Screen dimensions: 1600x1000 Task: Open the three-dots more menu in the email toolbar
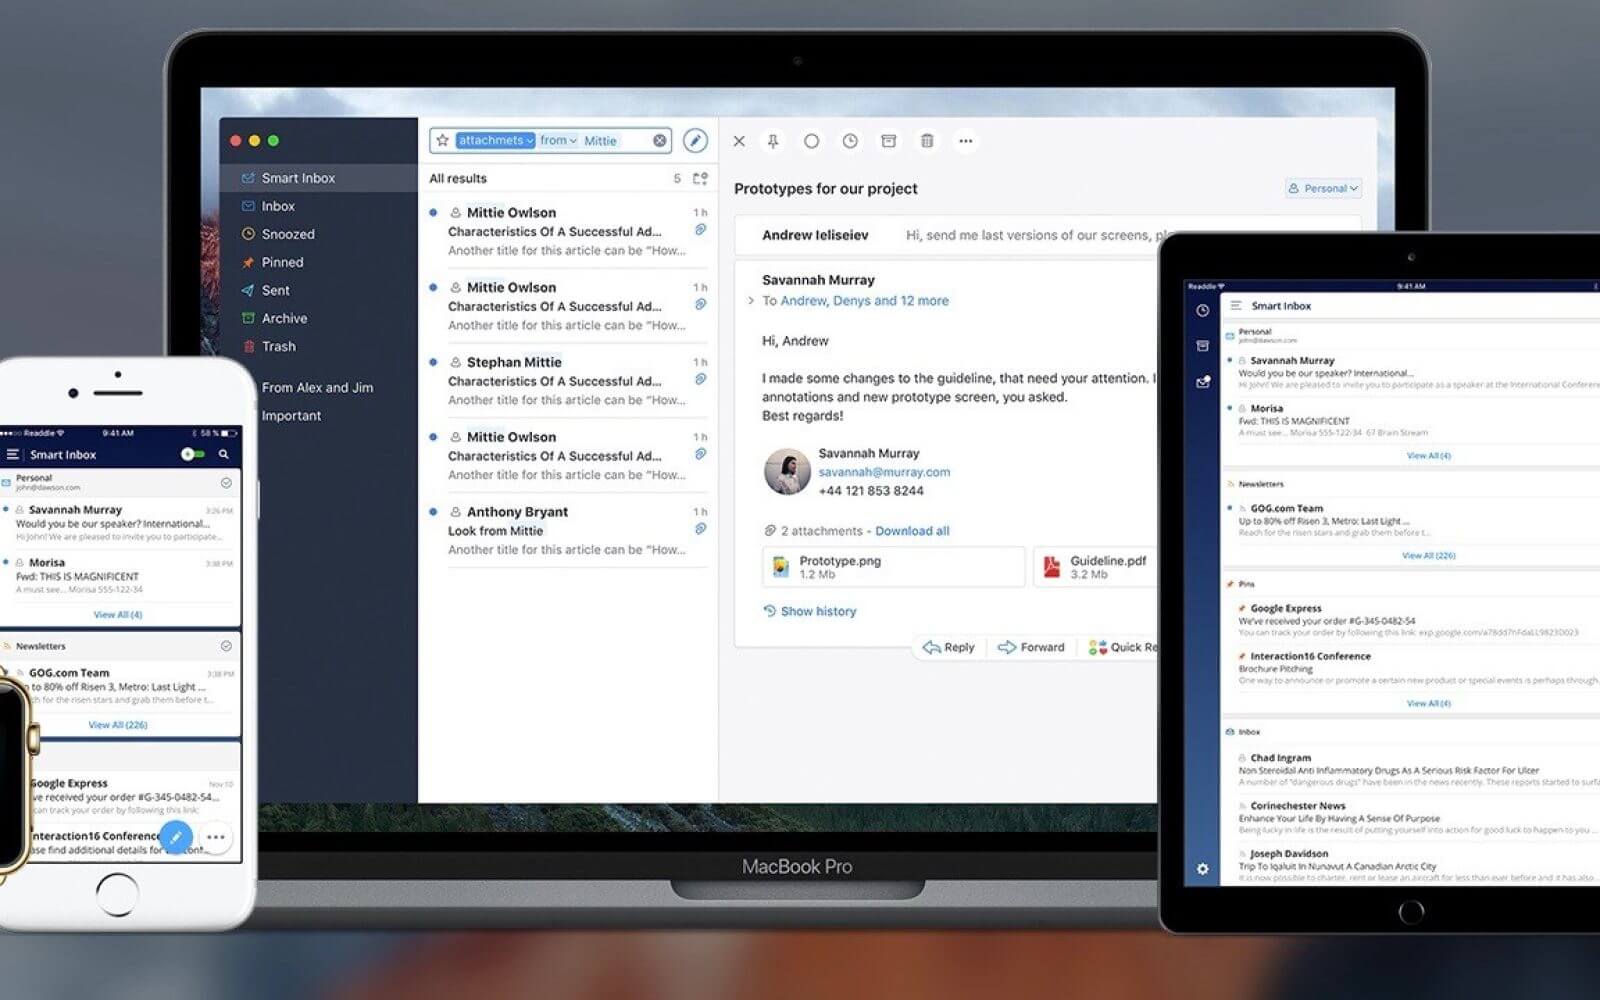tap(965, 141)
